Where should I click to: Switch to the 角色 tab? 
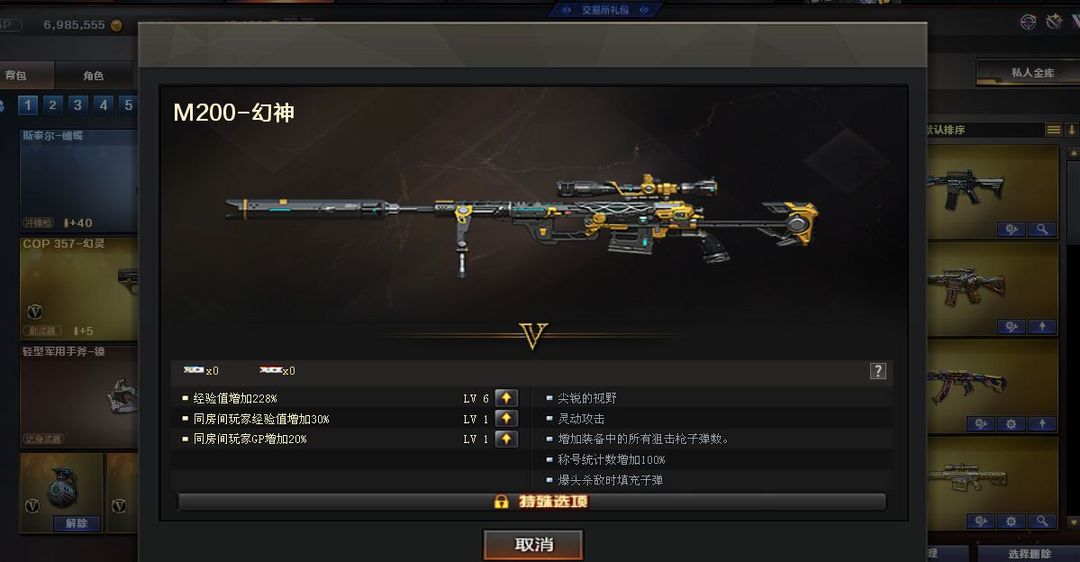click(93, 75)
